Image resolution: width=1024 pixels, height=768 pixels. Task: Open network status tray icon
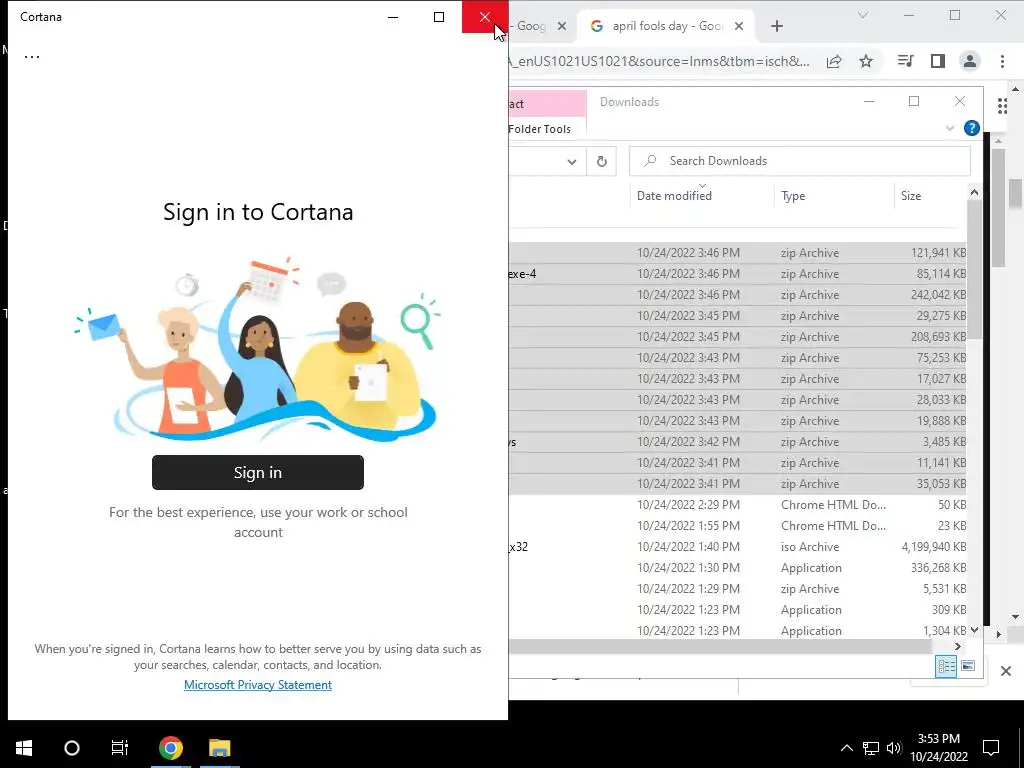pyautogui.click(x=871, y=748)
